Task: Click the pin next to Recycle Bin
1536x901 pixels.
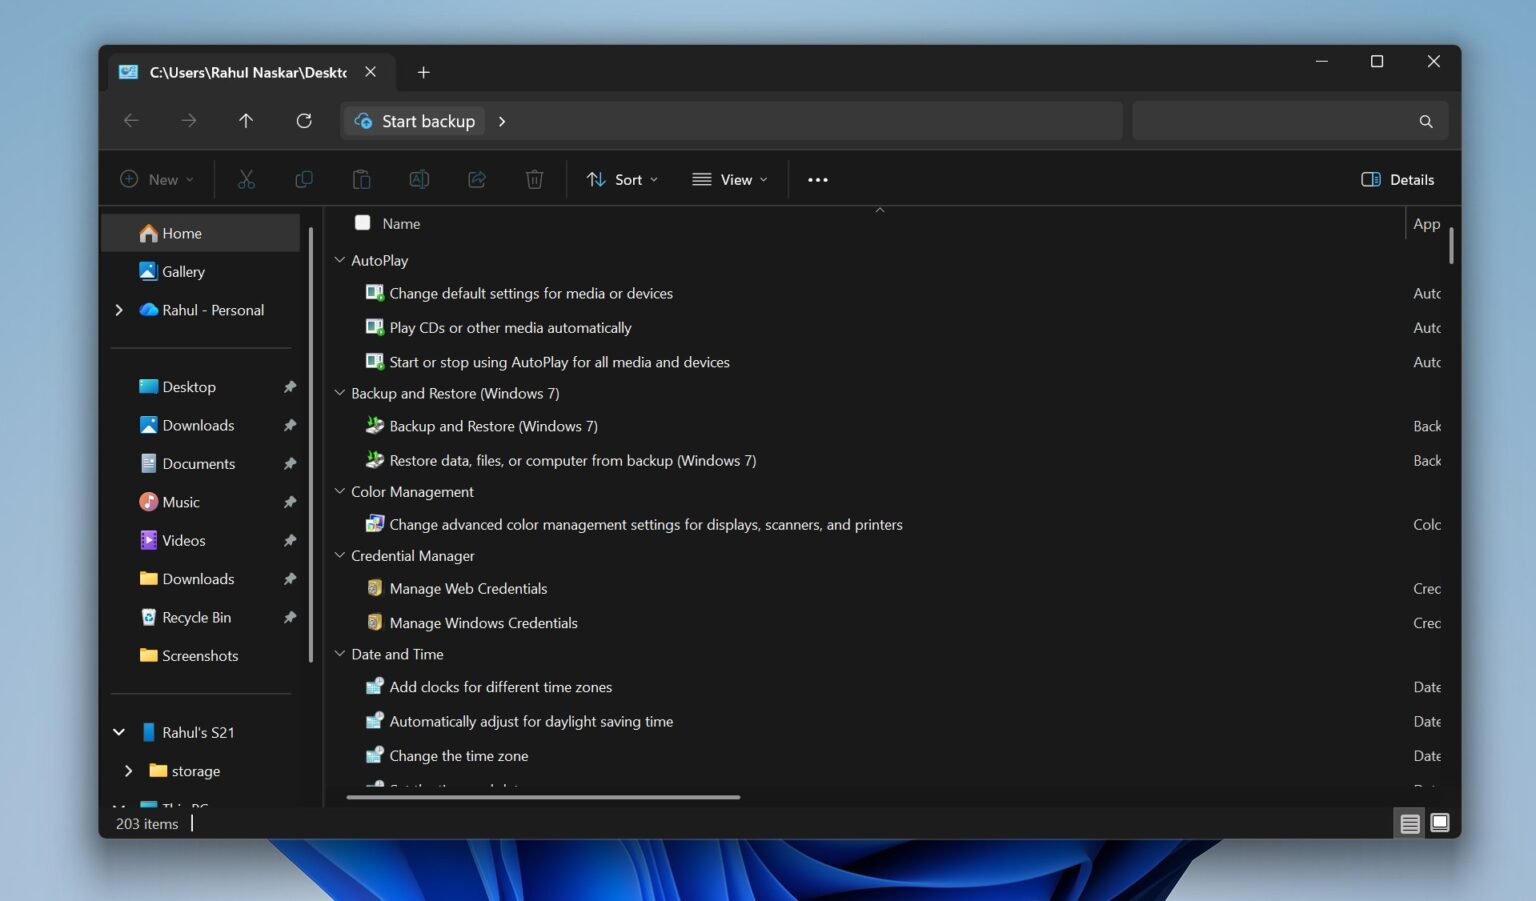Action: pyautogui.click(x=290, y=618)
